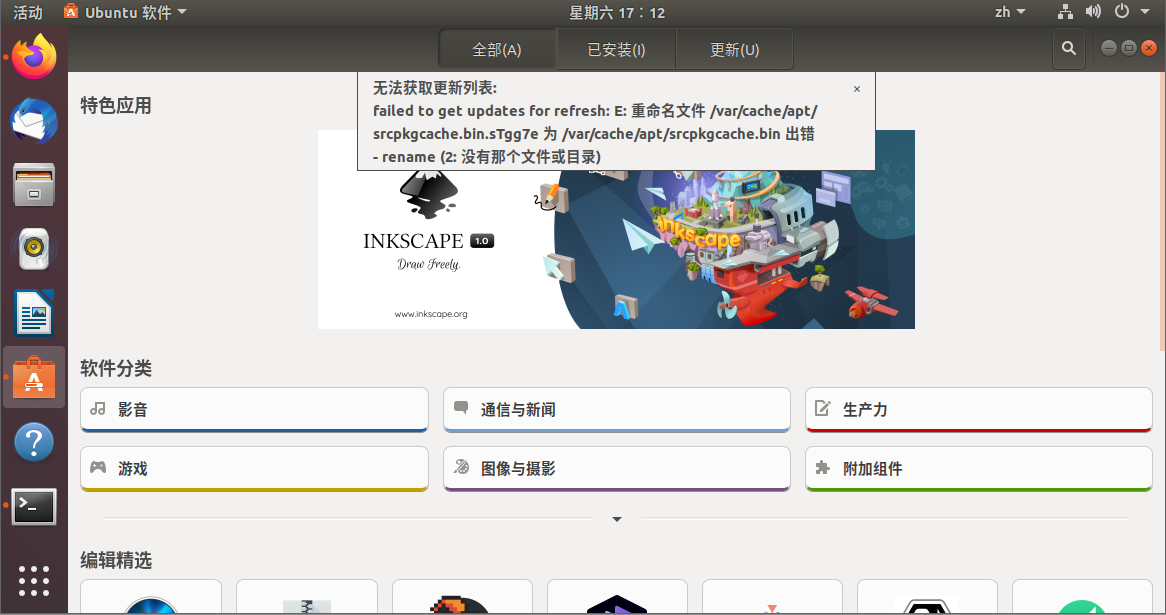Launch Terminal from the dock
Viewport: 1166px width, 615px height.
click(x=34, y=506)
